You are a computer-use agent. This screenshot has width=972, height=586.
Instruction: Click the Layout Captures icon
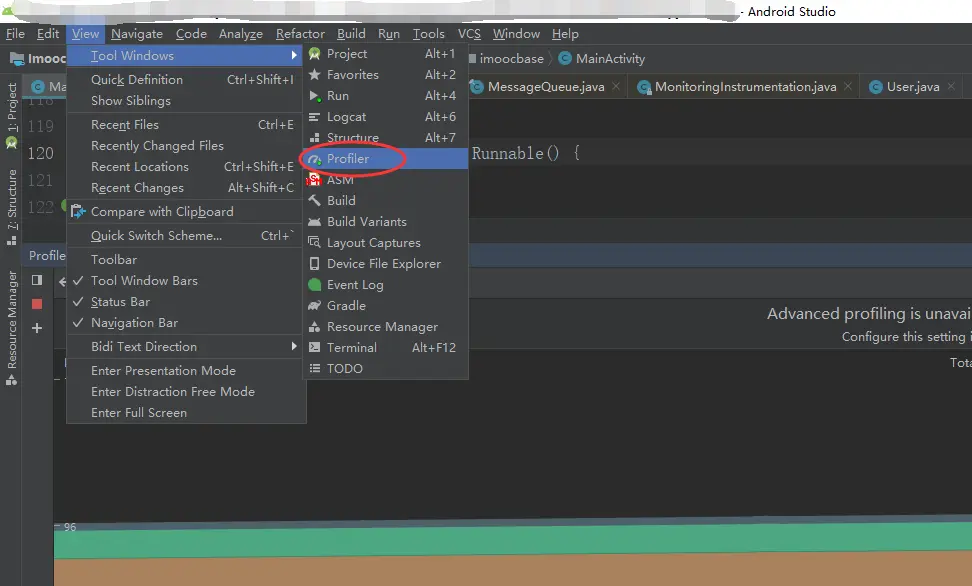(x=314, y=242)
